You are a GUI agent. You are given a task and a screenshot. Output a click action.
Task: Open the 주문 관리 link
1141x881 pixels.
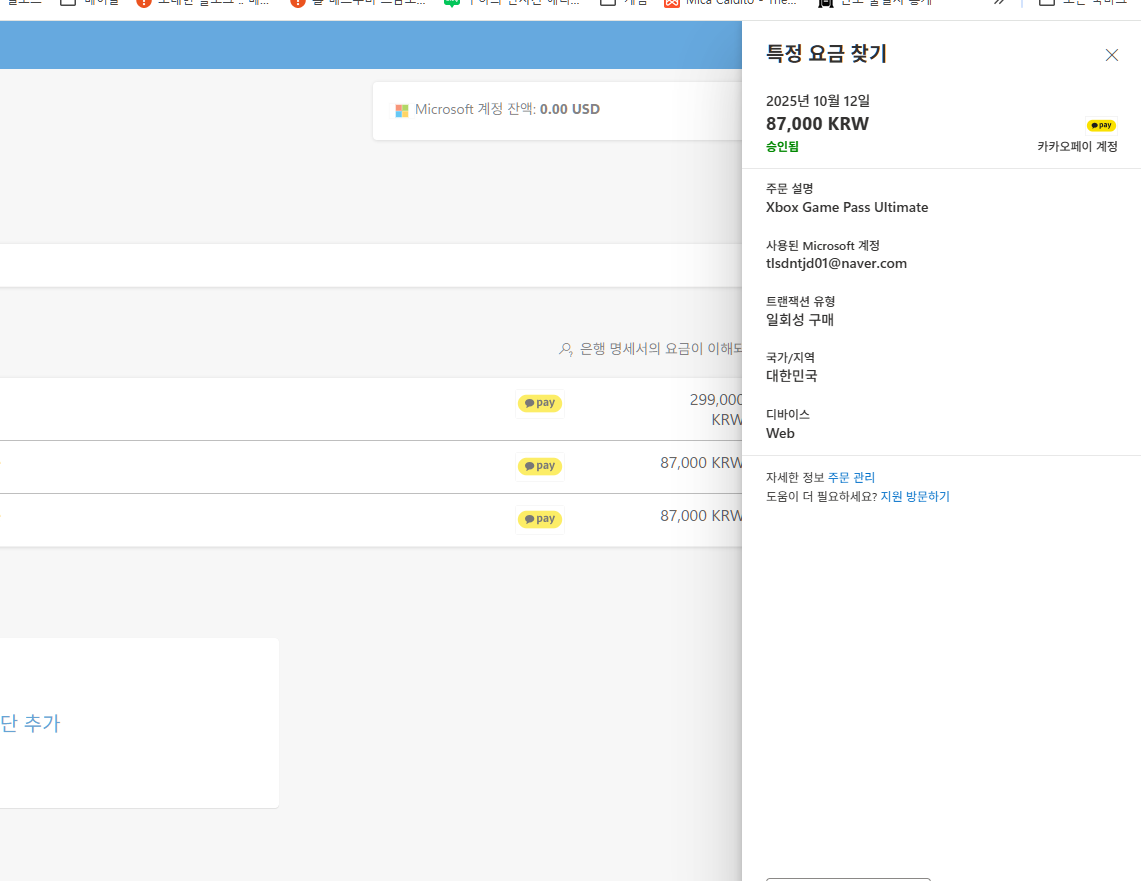tap(851, 477)
